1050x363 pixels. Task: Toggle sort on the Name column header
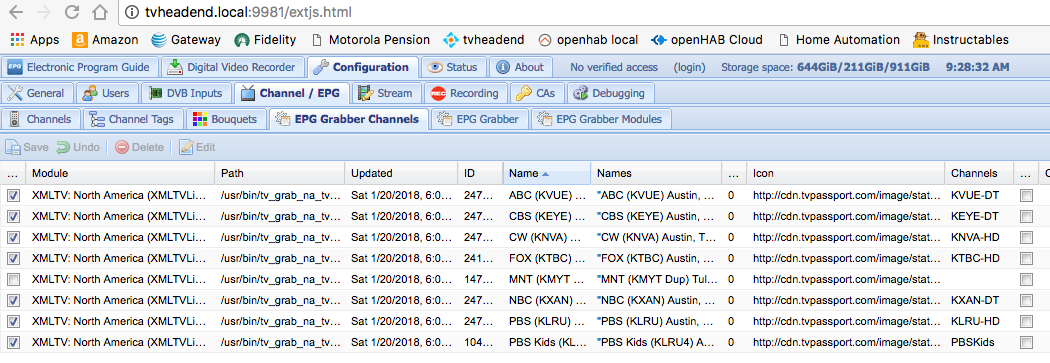point(546,173)
